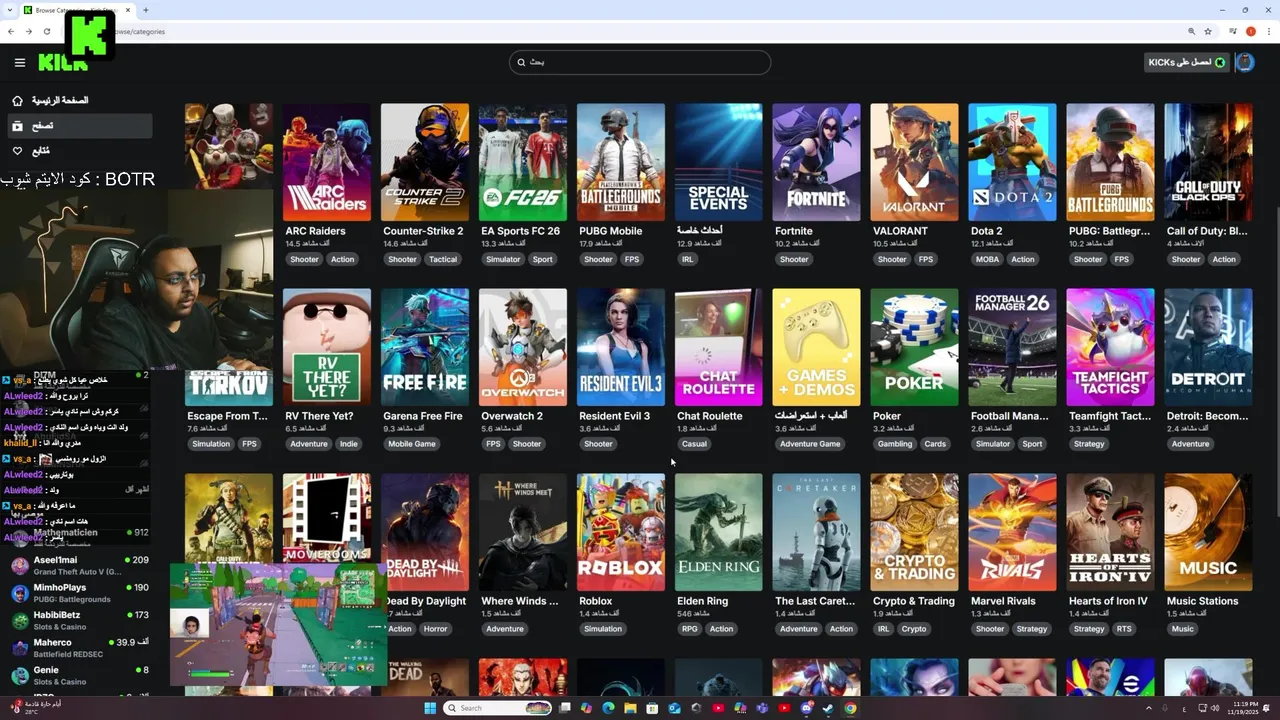1280x720 pixels.
Task: Click the Get KICKs button
Action: (x=1187, y=62)
